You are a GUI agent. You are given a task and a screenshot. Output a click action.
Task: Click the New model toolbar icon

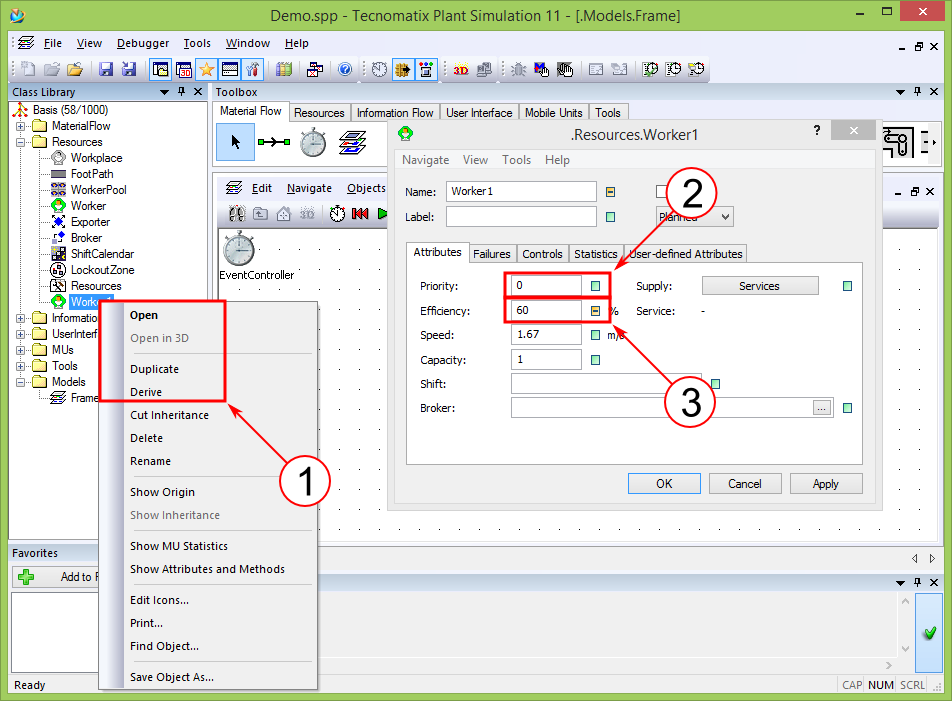(x=28, y=69)
